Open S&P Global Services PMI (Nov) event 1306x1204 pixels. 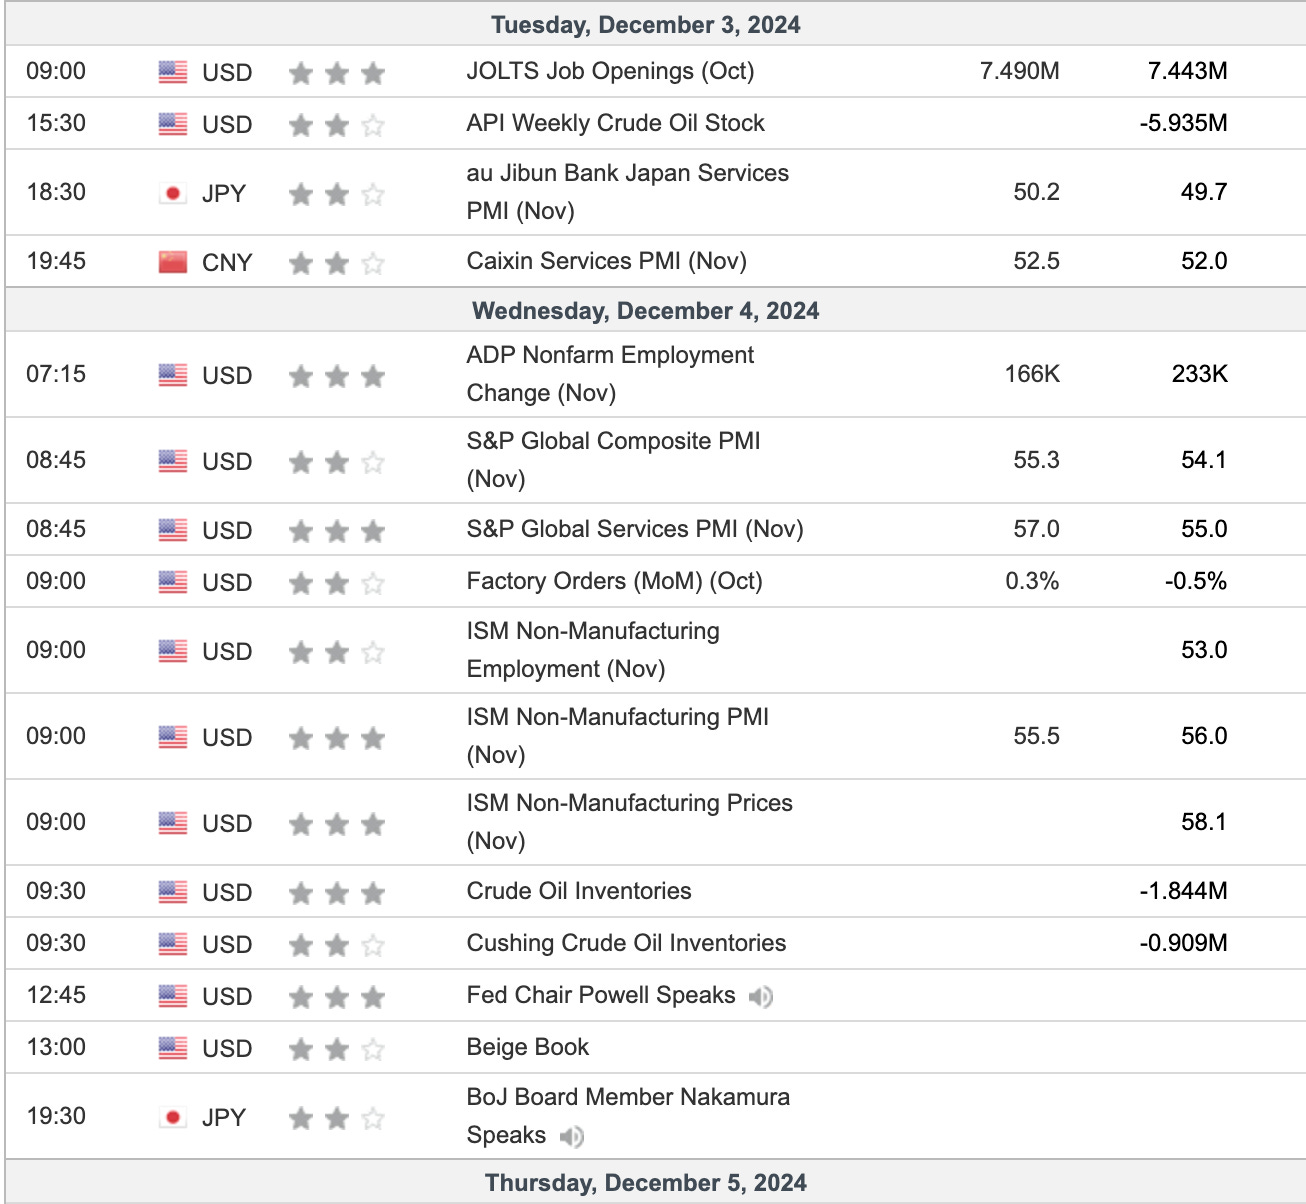(635, 529)
